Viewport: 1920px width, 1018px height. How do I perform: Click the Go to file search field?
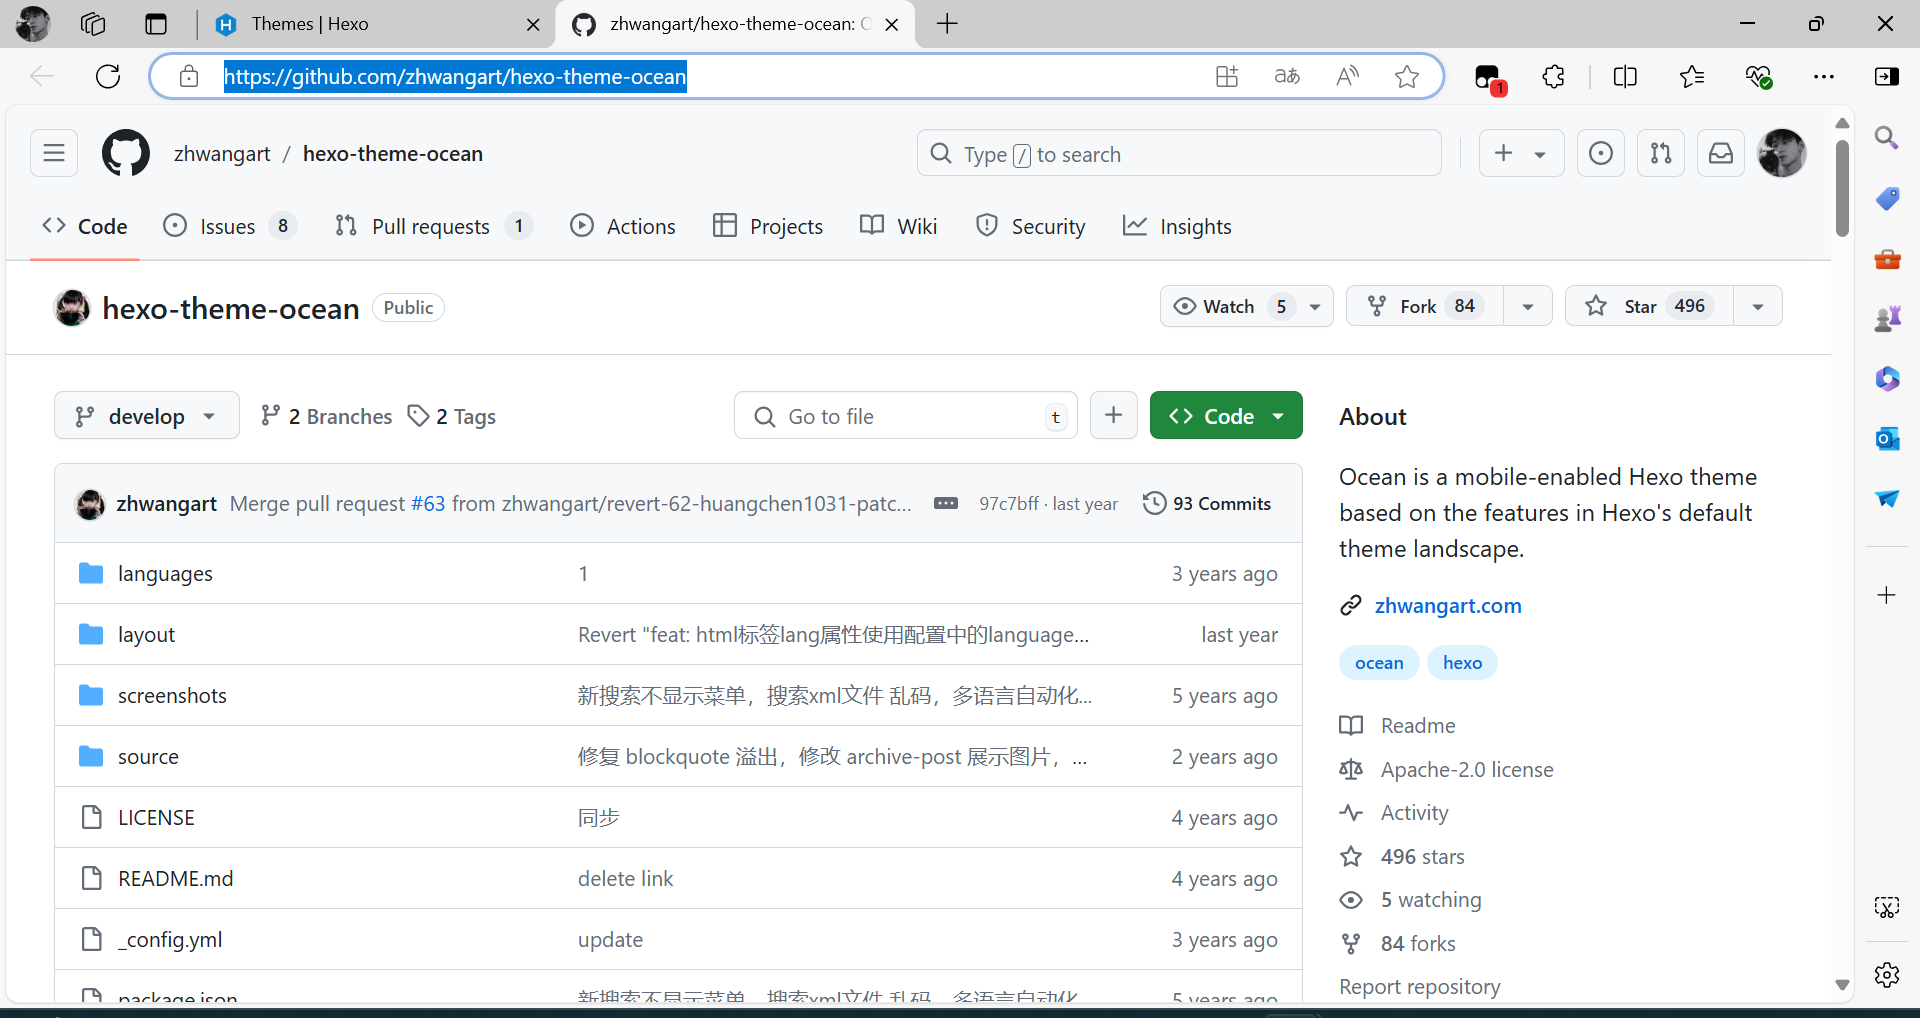(x=906, y=415)
